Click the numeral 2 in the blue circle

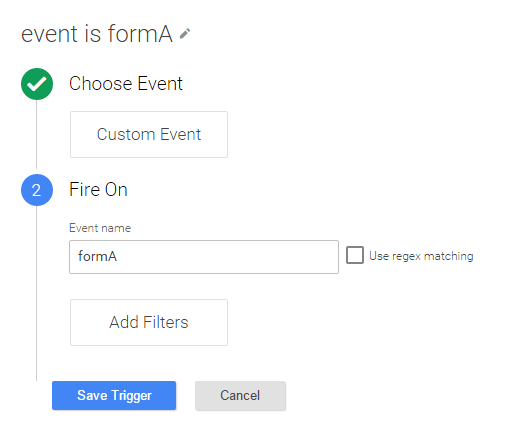[36, 190]
